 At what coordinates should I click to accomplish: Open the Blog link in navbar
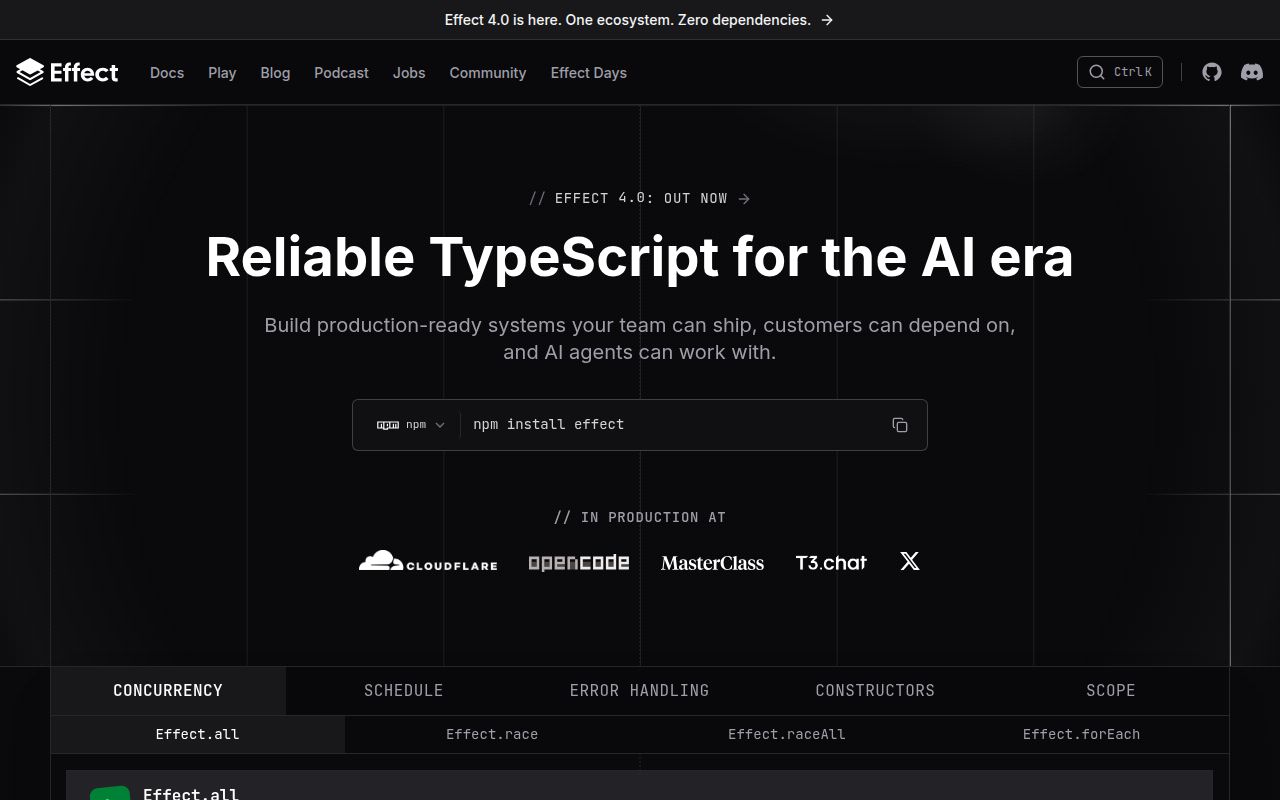pyautogui.click(x=275, y=73)
